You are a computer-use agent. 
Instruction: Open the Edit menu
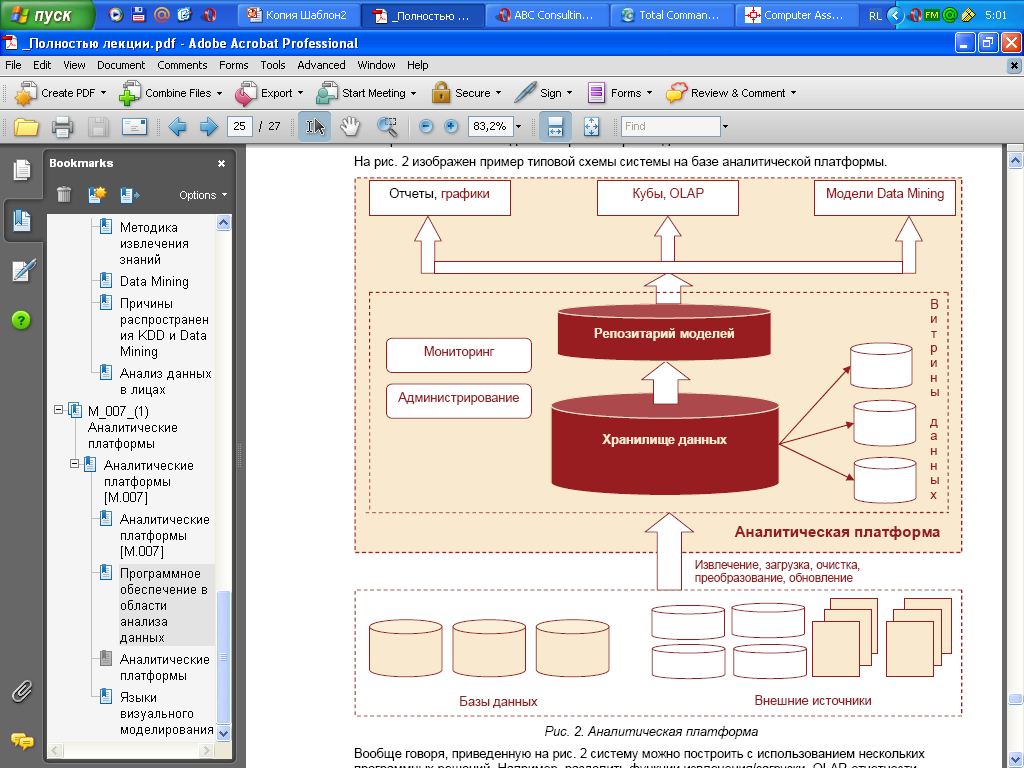[42, 65]
